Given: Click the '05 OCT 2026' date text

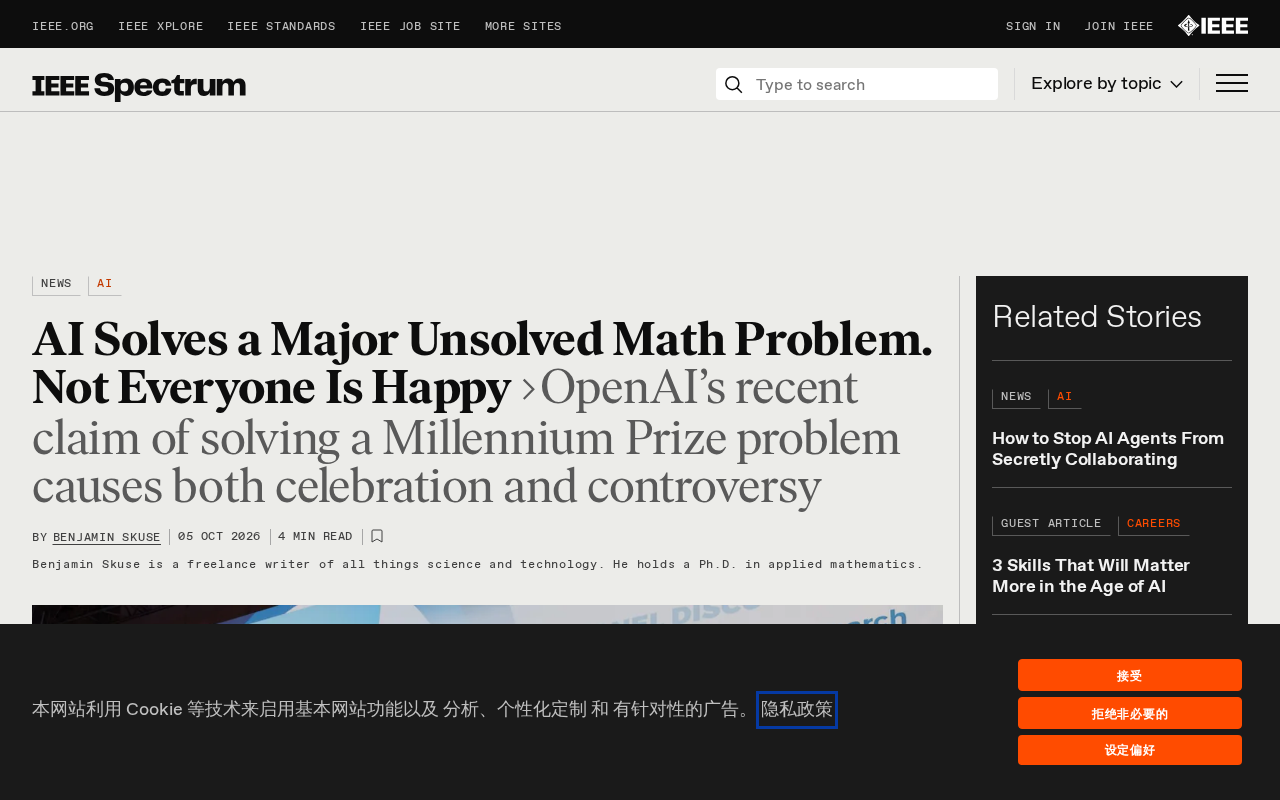Looking at the screenshot, I should pos(219,537).
